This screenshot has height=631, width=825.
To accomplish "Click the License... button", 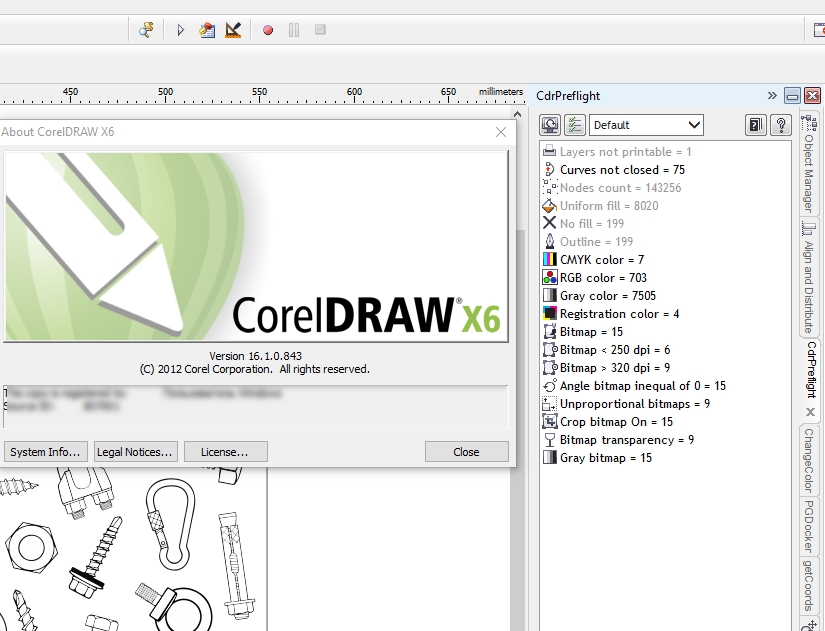I will (224, 452).
